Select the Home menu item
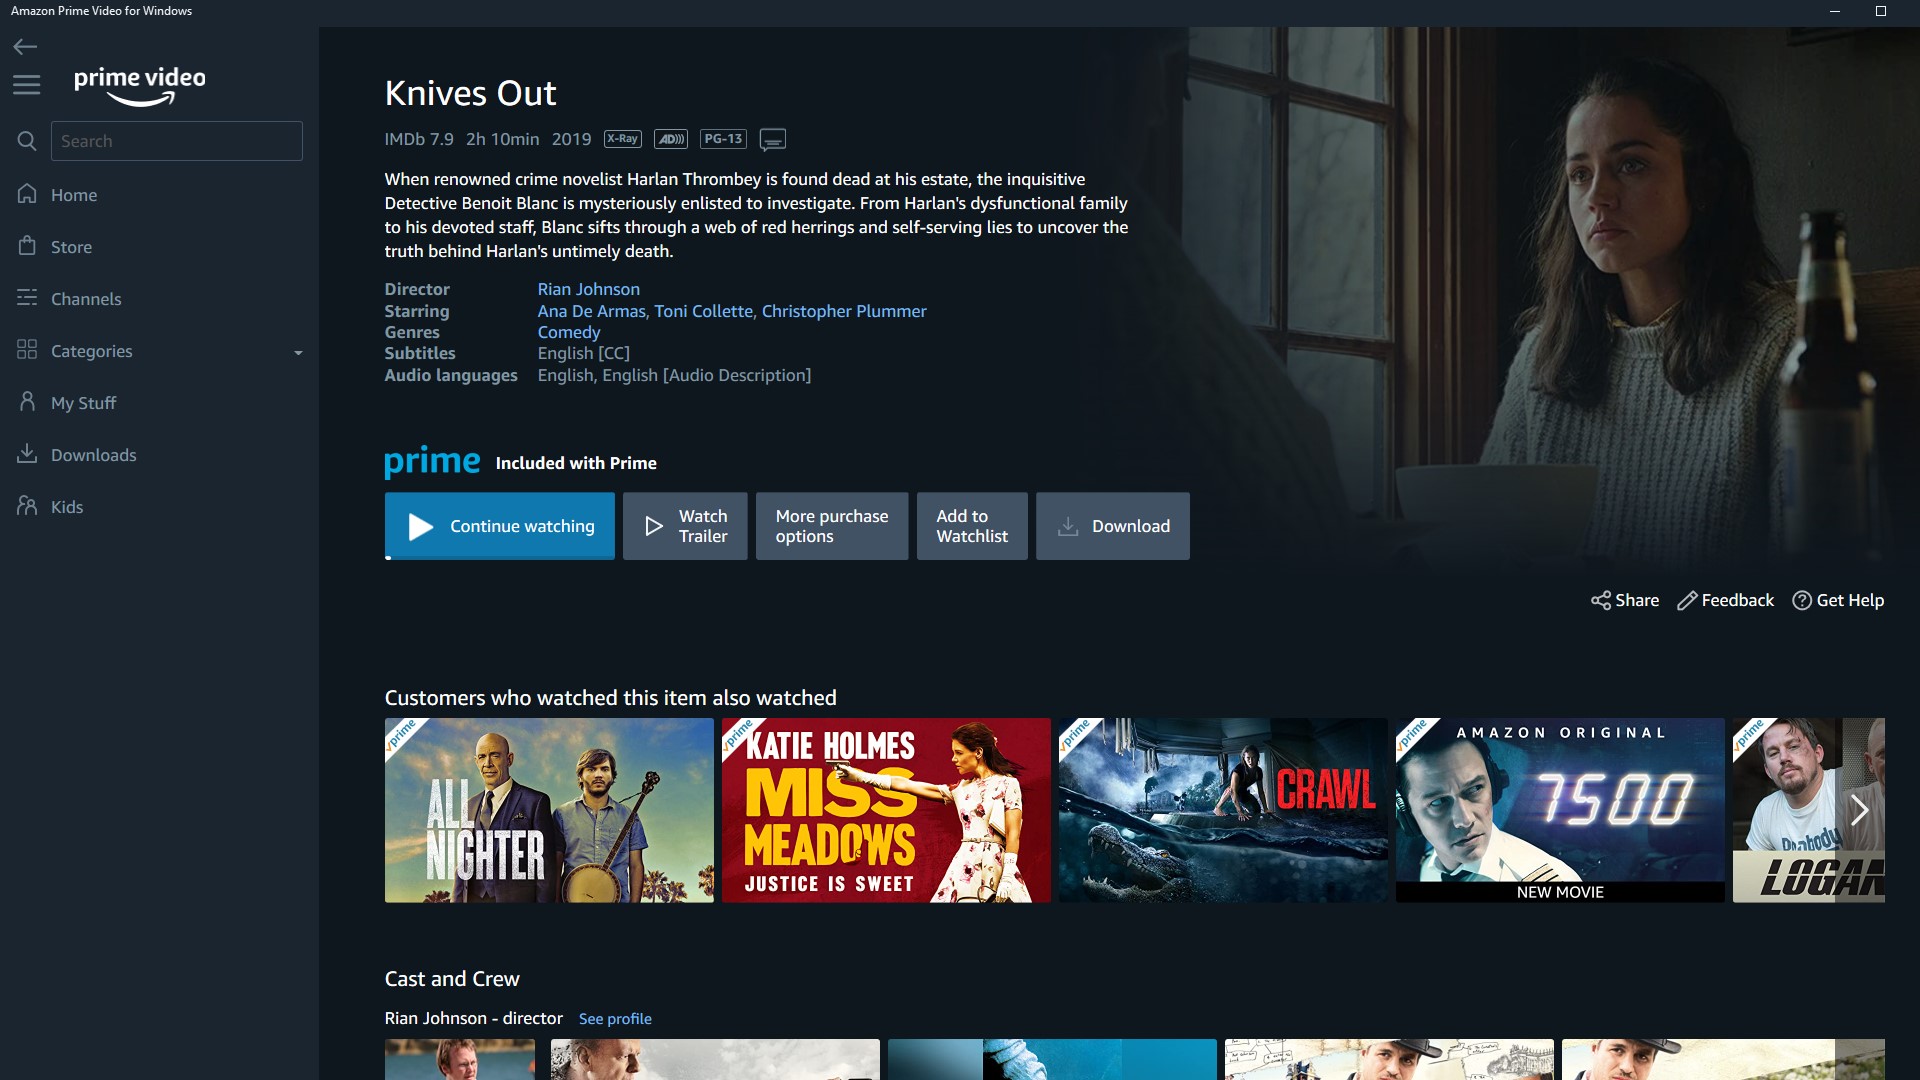The width and height of the screenshot is (1920, 1080). [x=74, y=194]
